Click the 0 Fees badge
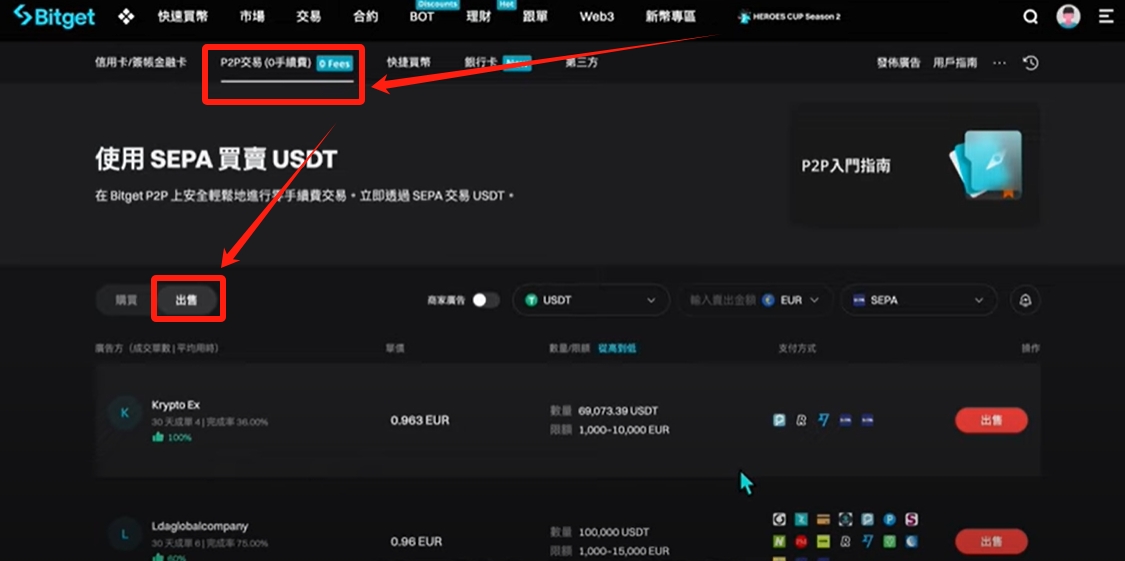This screenshot has width=1125, height=561. [334, 64]
